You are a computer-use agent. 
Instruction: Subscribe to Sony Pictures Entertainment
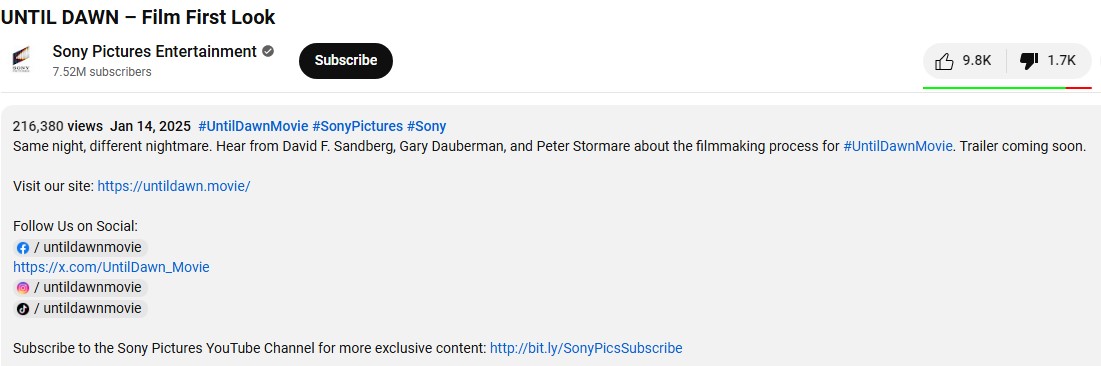[x=345, y=60]
